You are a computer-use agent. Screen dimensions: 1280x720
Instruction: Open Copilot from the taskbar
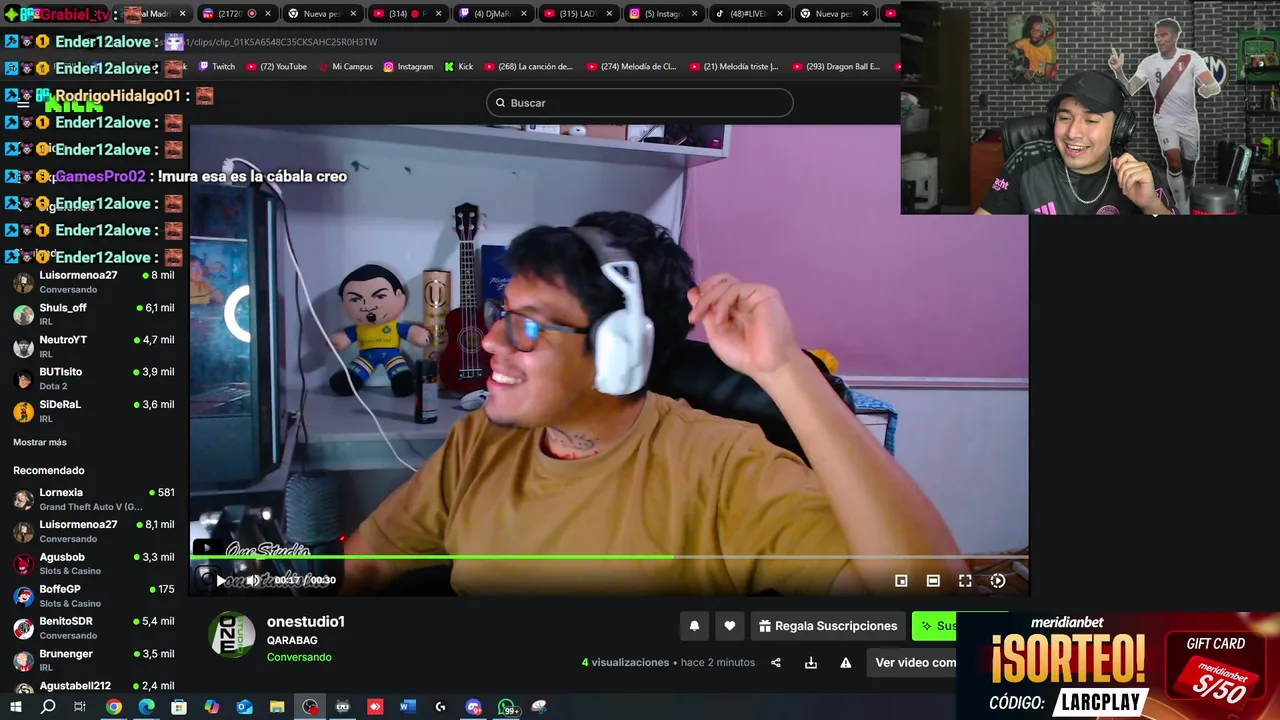click(x=212, y=707)
